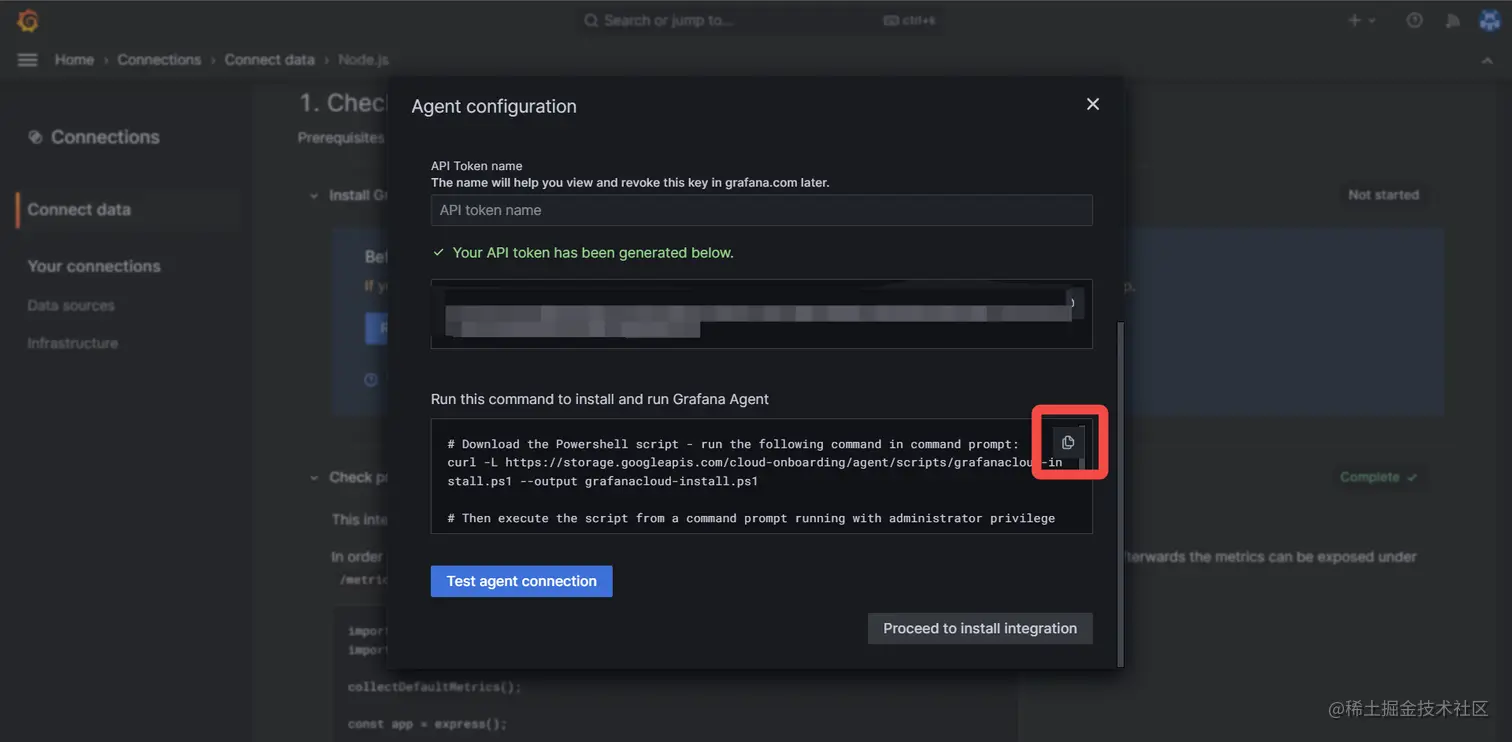1512x742 pixels.
Task: Collapse the Check prerequisites section chevron
Action: click(315, 478)
